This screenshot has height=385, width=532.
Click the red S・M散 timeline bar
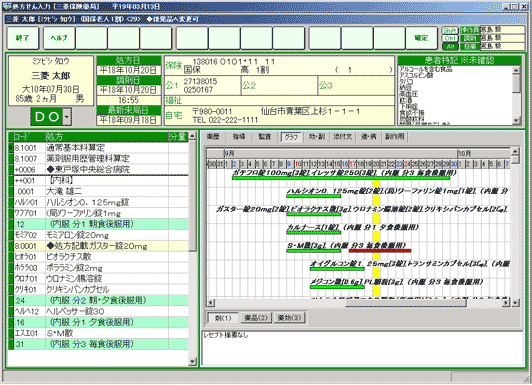[380, 251]
